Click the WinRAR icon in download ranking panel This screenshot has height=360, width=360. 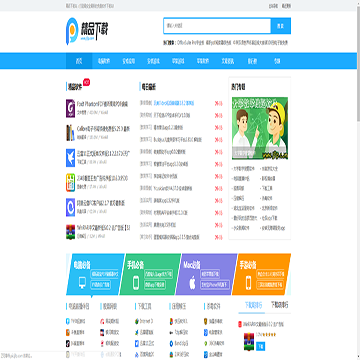click(249, 343)
